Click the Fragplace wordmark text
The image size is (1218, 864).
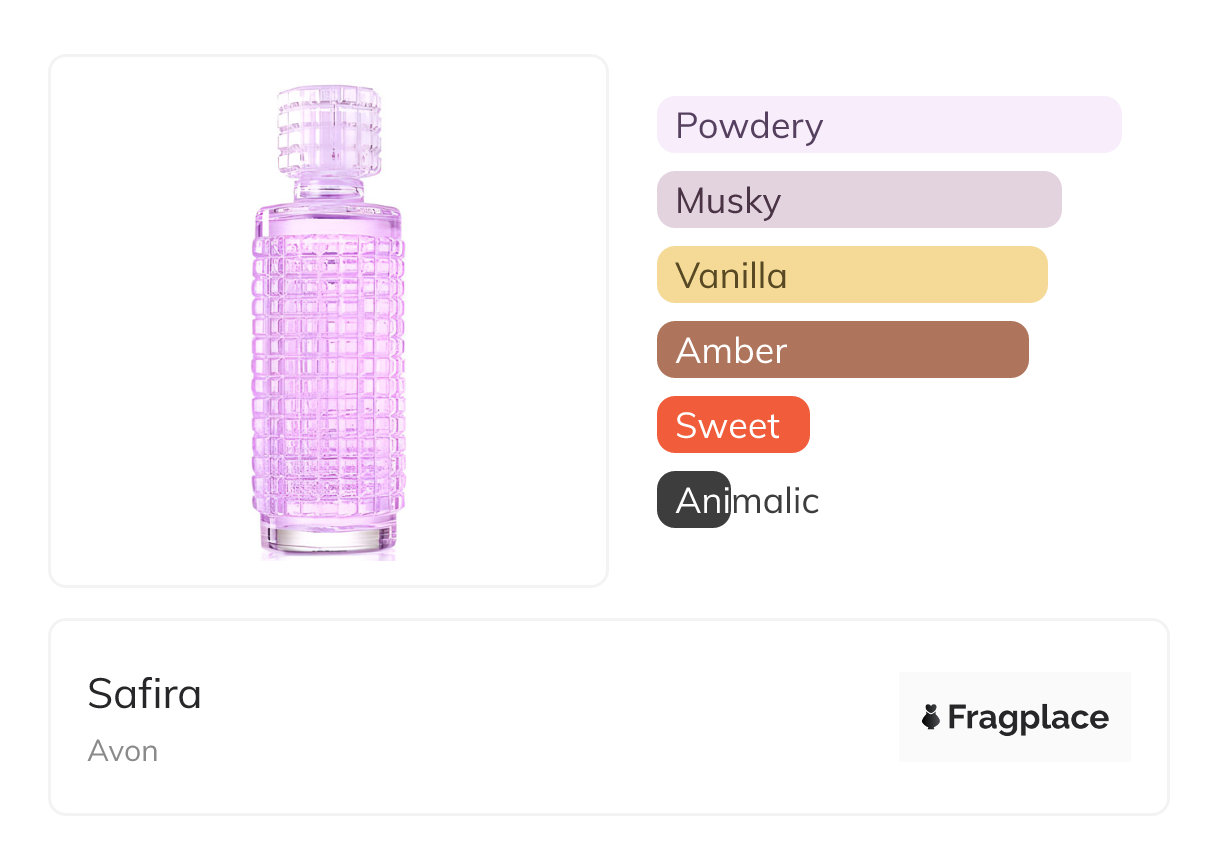[x=1028, y=718]
